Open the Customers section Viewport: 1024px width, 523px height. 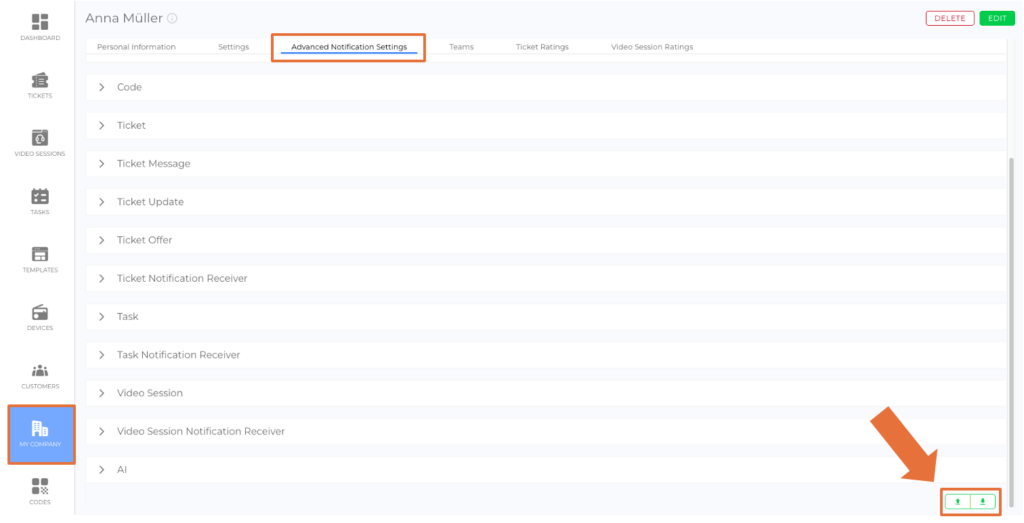click(40, 375)
